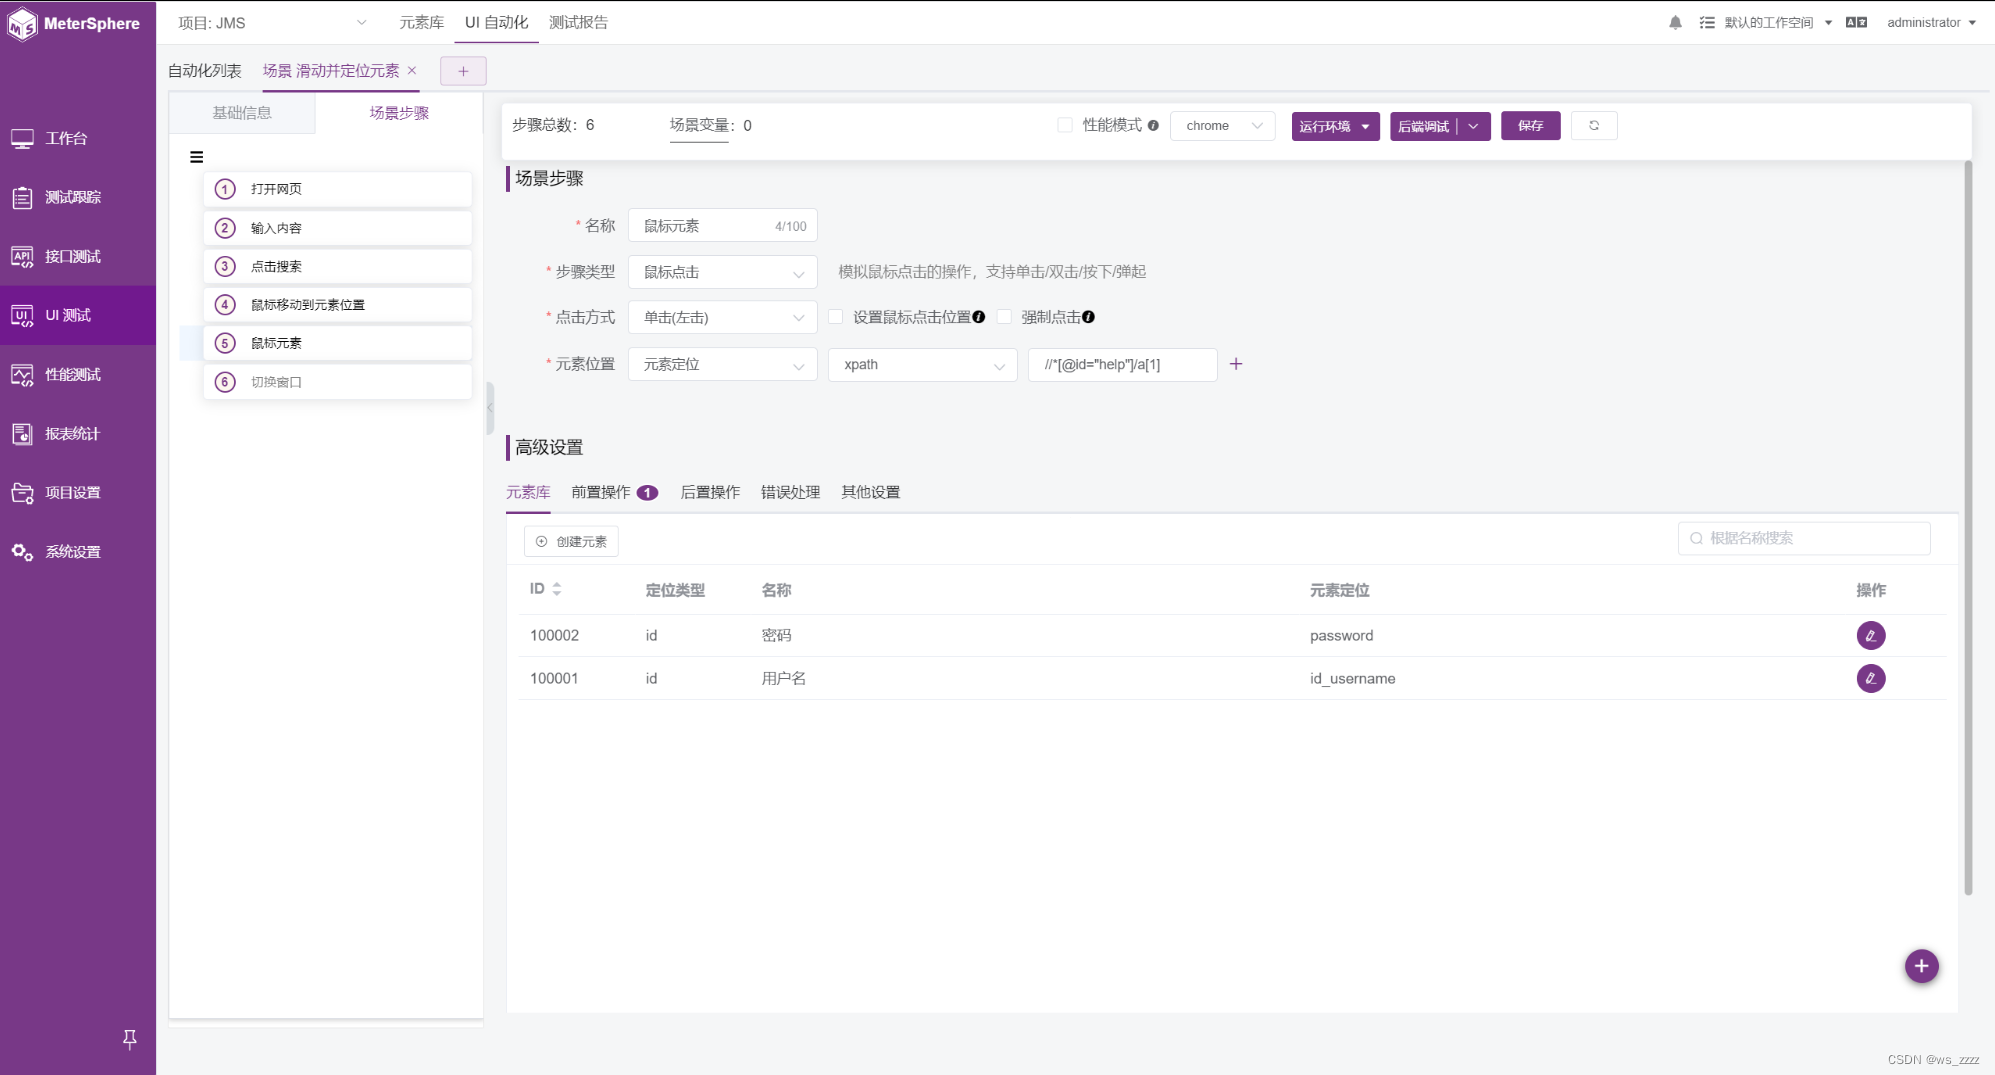The width and height of the screenshot is (1995, 1075).
Task: Click the 根据名称搜索 search field
Action: (x=1804, y=539)
